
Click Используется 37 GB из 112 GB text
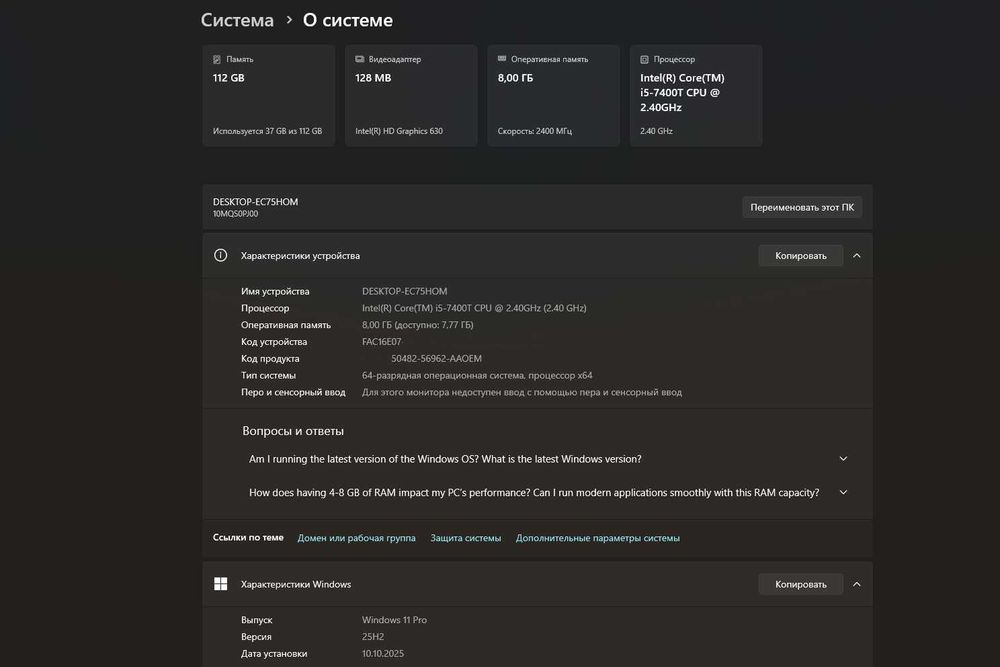(x=267, y=131)
